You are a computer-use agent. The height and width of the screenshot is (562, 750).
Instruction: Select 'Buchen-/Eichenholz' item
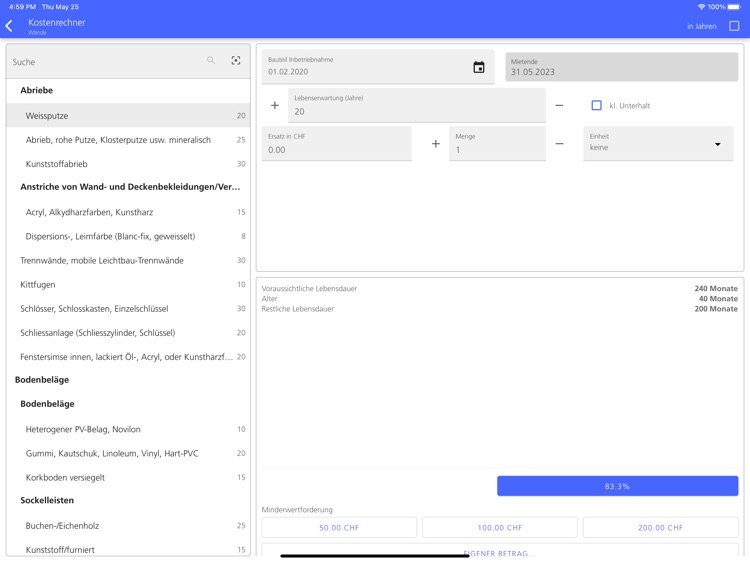(x=128, y=526)
